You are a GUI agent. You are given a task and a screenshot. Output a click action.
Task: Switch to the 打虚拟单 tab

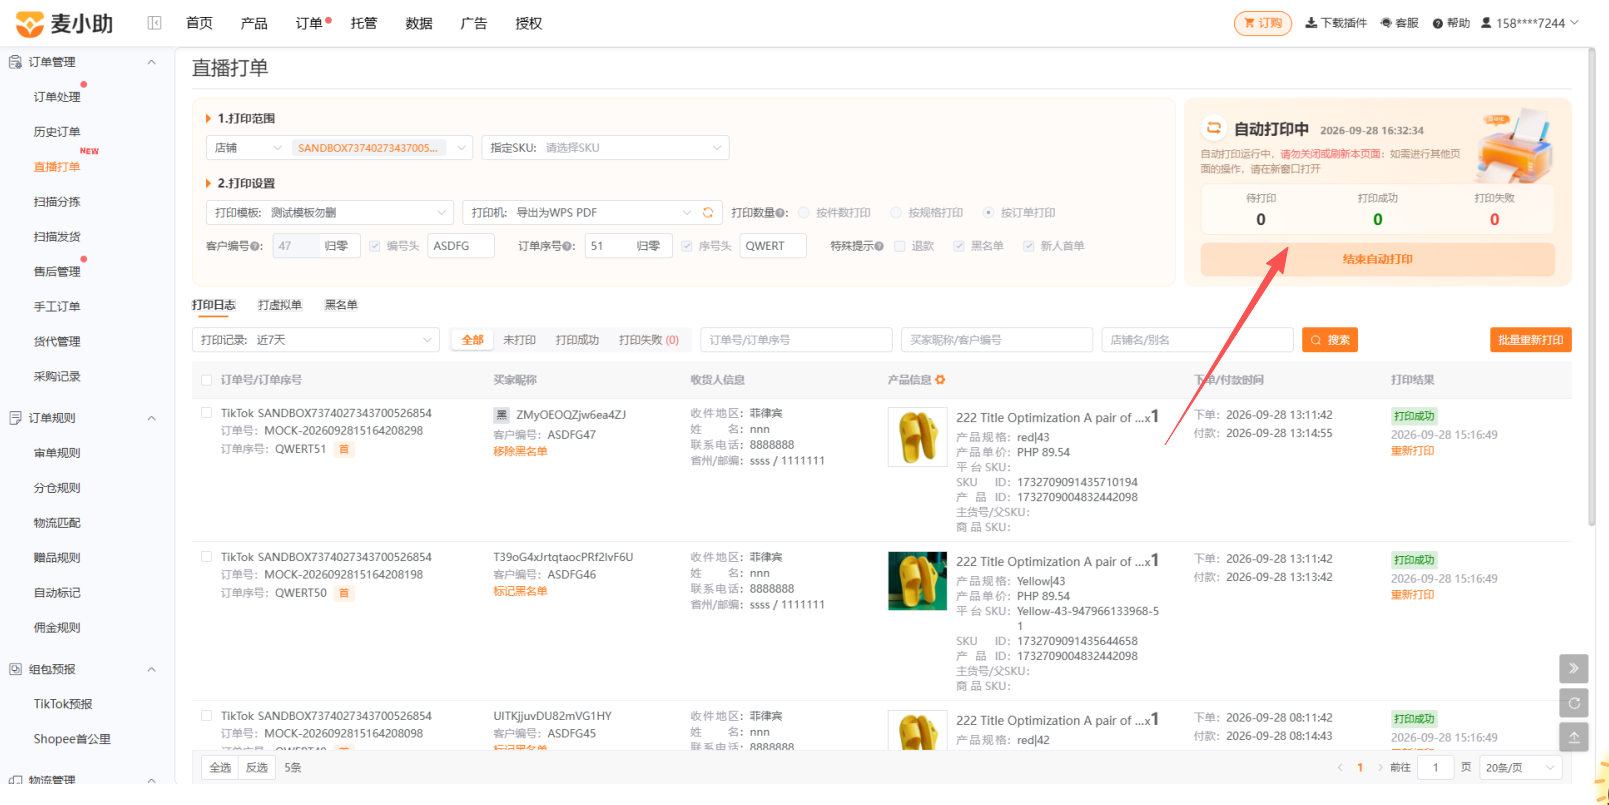coord(280,305)
